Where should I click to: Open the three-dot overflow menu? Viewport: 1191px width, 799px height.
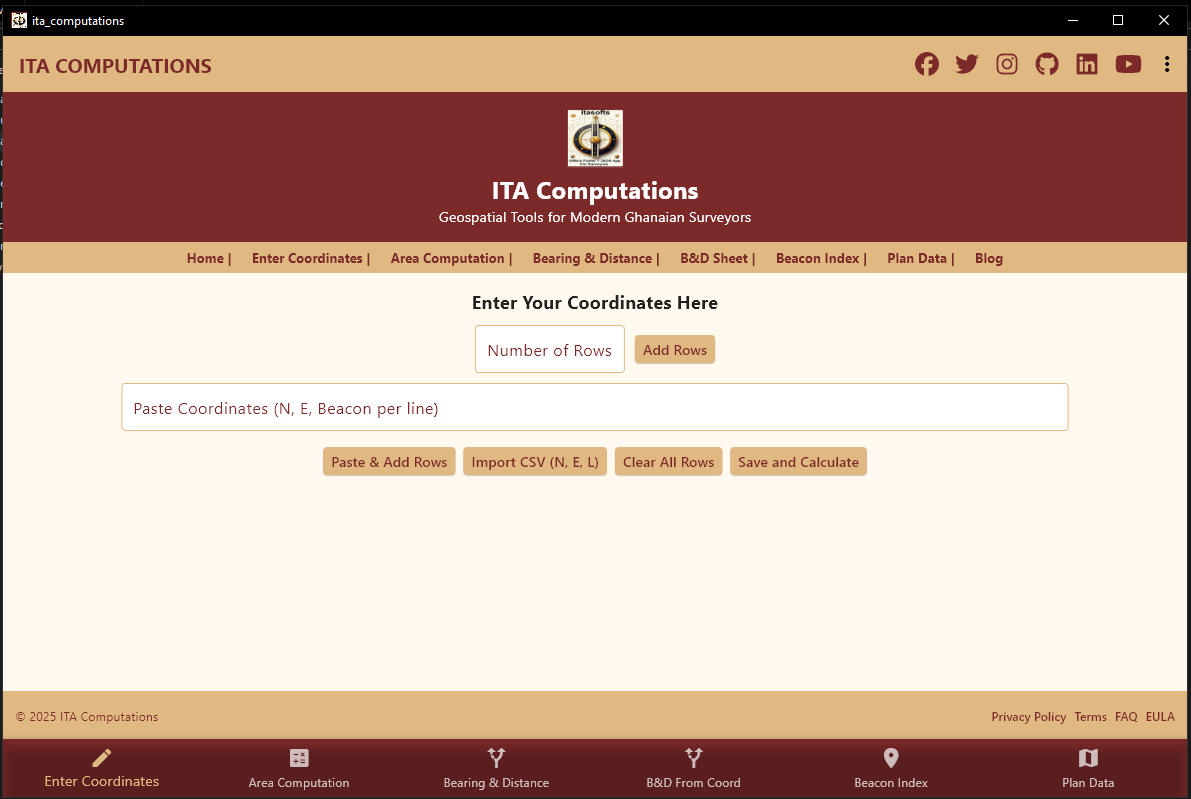(x=1167, y=64)
